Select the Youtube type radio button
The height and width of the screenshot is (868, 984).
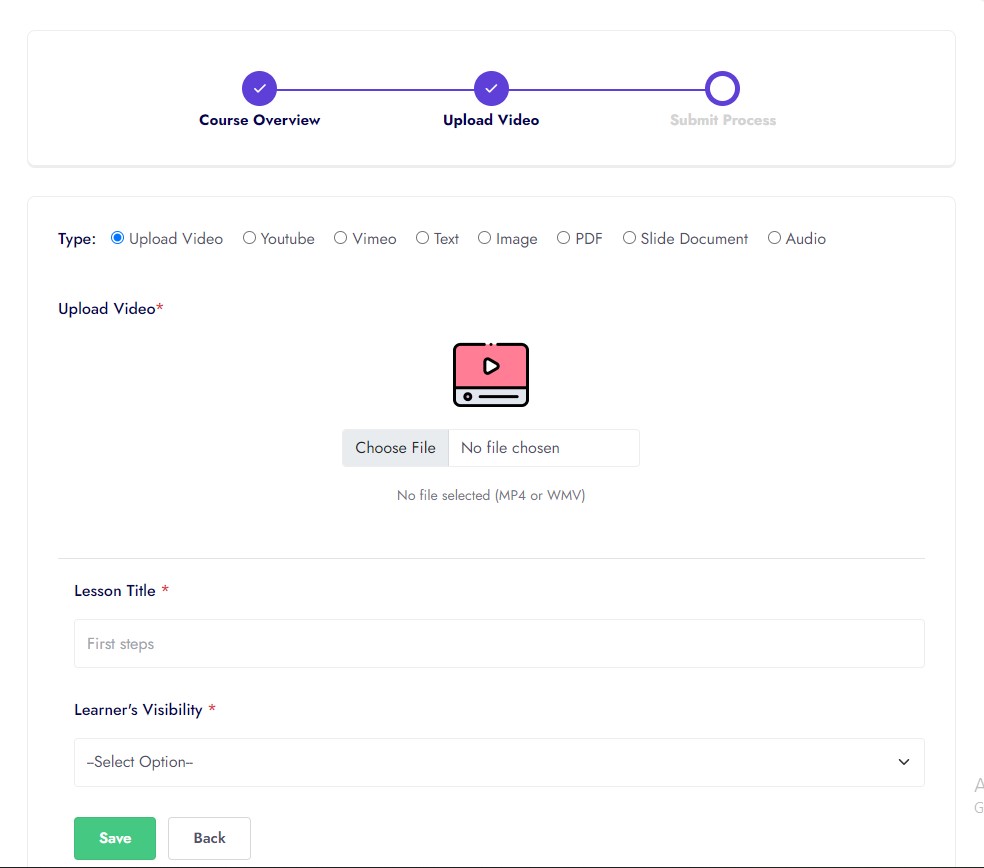[x=249, y=238]
